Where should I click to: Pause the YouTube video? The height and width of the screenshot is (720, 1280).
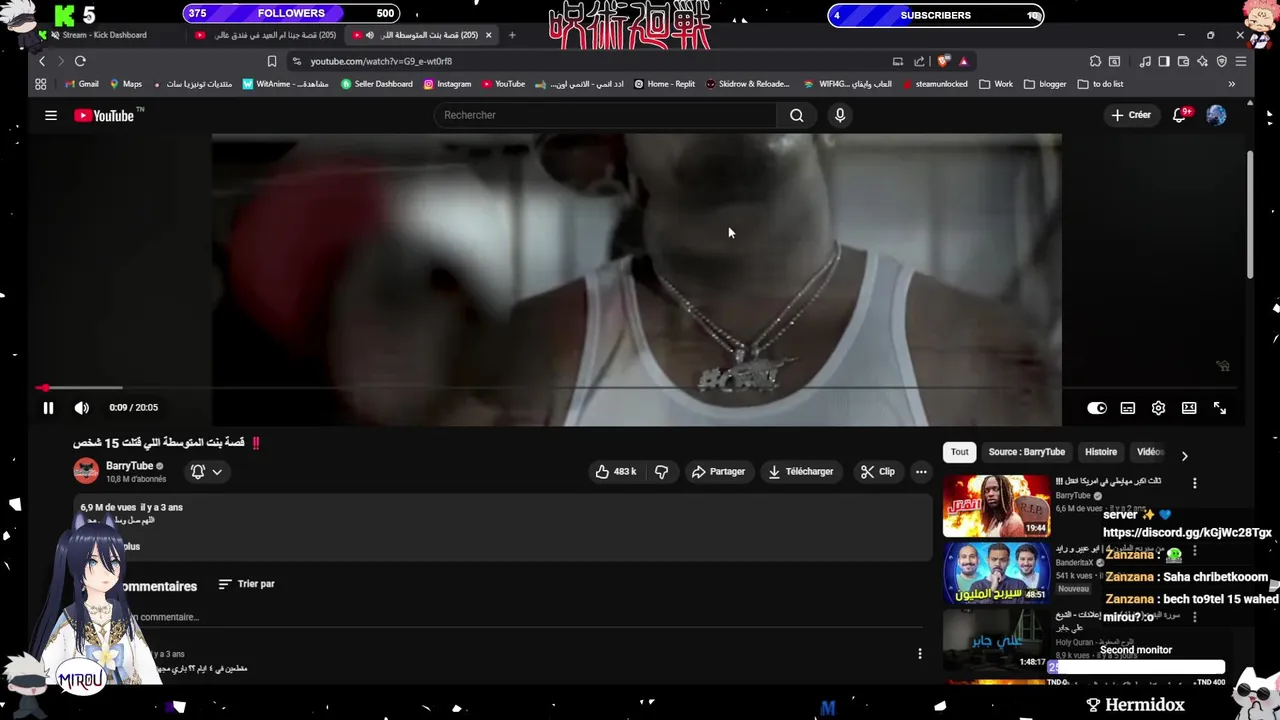coord(48,408)
